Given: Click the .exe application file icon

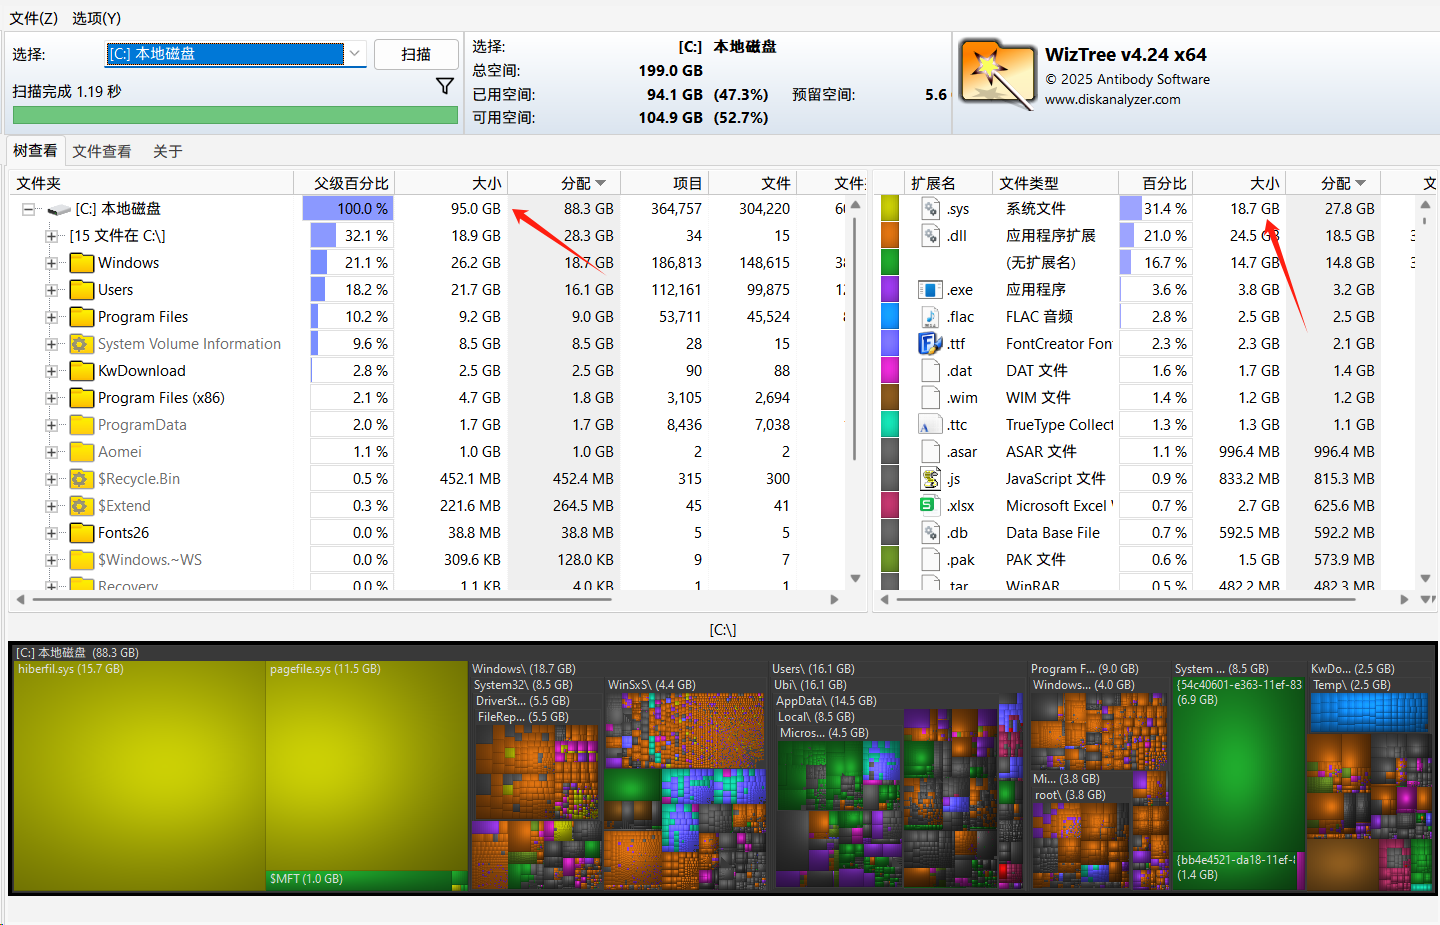Looking at the screenshot, I should point(930,290).
